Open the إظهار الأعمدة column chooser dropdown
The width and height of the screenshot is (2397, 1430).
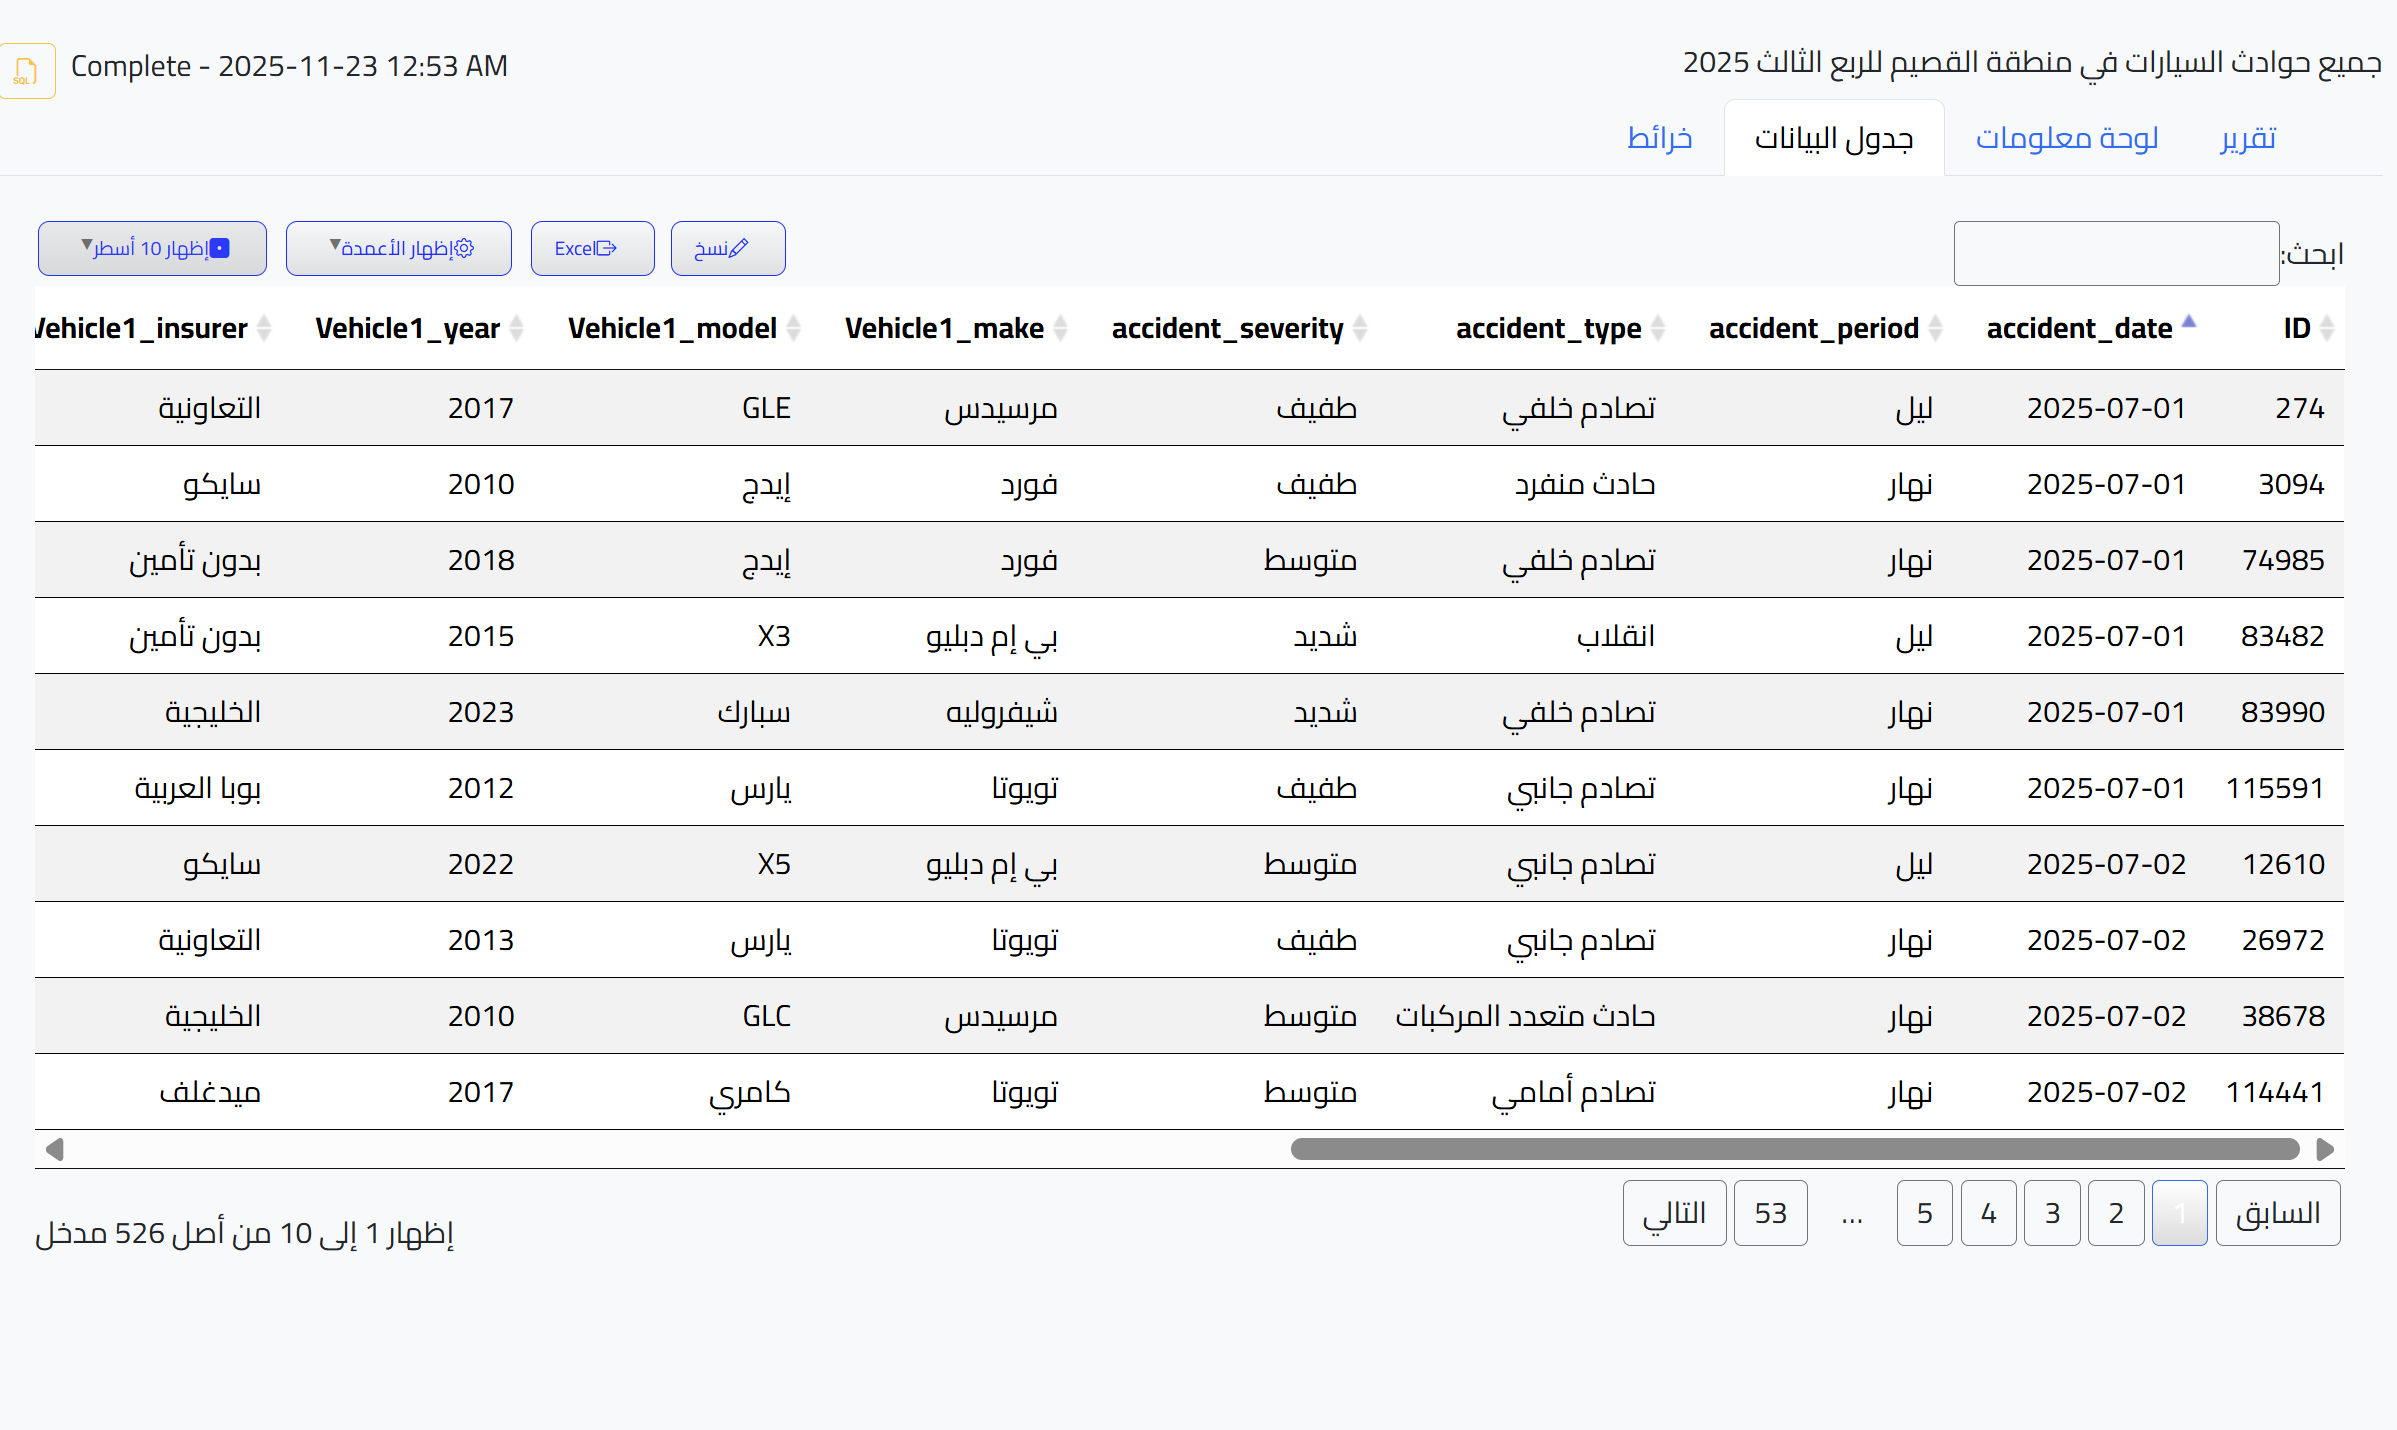398,248
